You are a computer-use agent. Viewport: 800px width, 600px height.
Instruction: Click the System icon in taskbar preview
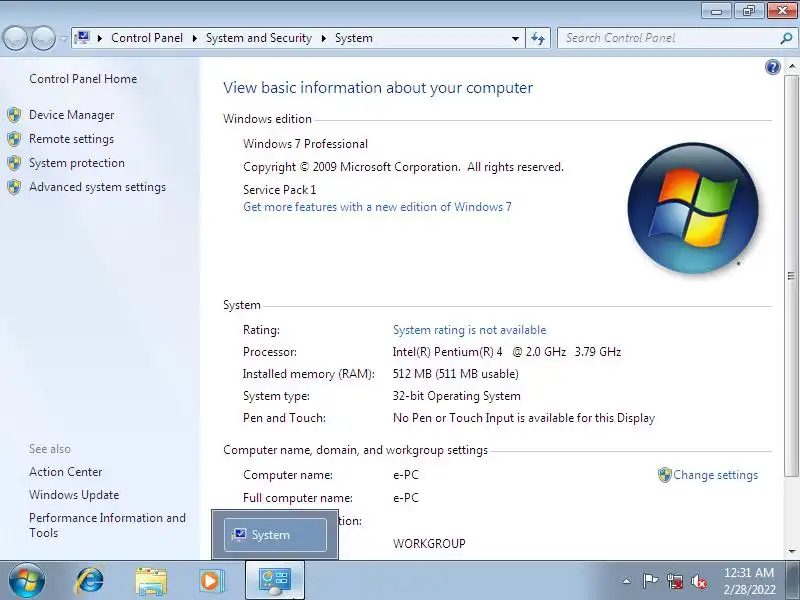coord(239,534)
